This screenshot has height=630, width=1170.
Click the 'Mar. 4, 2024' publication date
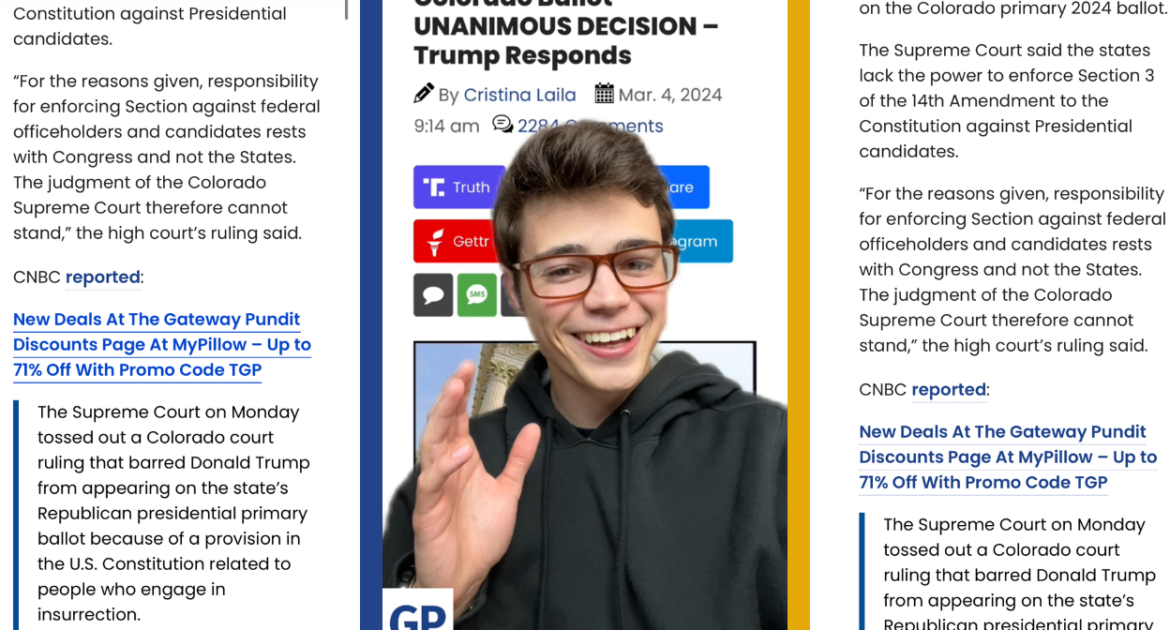click(670, 95)
